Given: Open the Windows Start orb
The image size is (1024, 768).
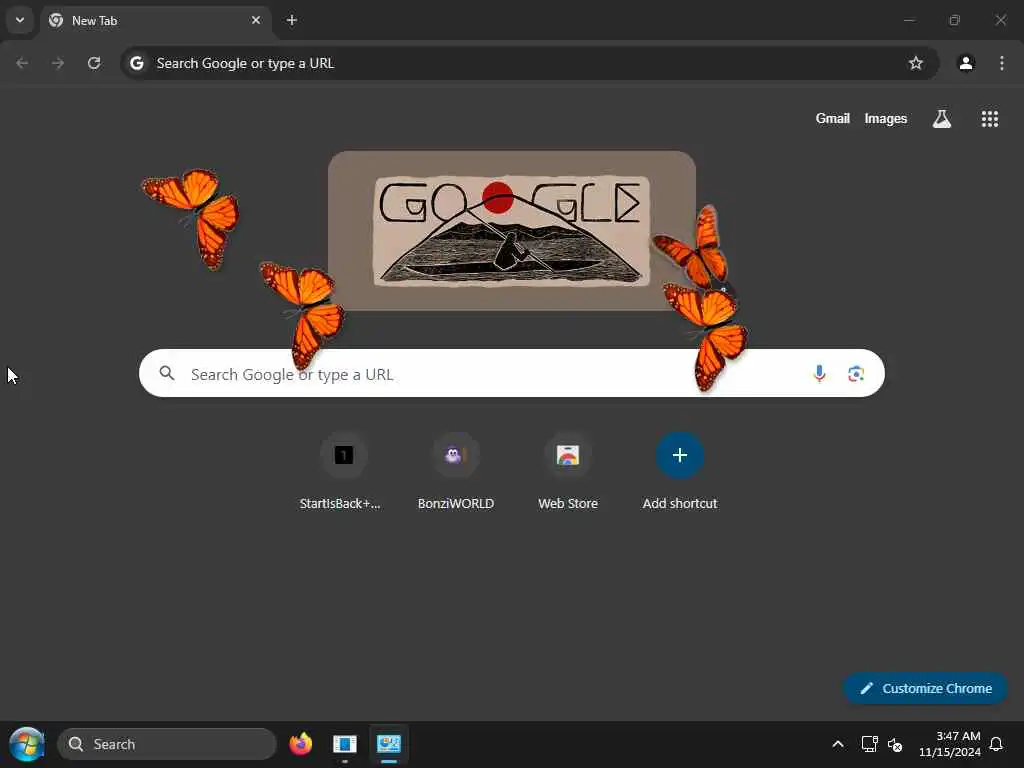Looking at the screenshot, I should click(x=27, y=744).
